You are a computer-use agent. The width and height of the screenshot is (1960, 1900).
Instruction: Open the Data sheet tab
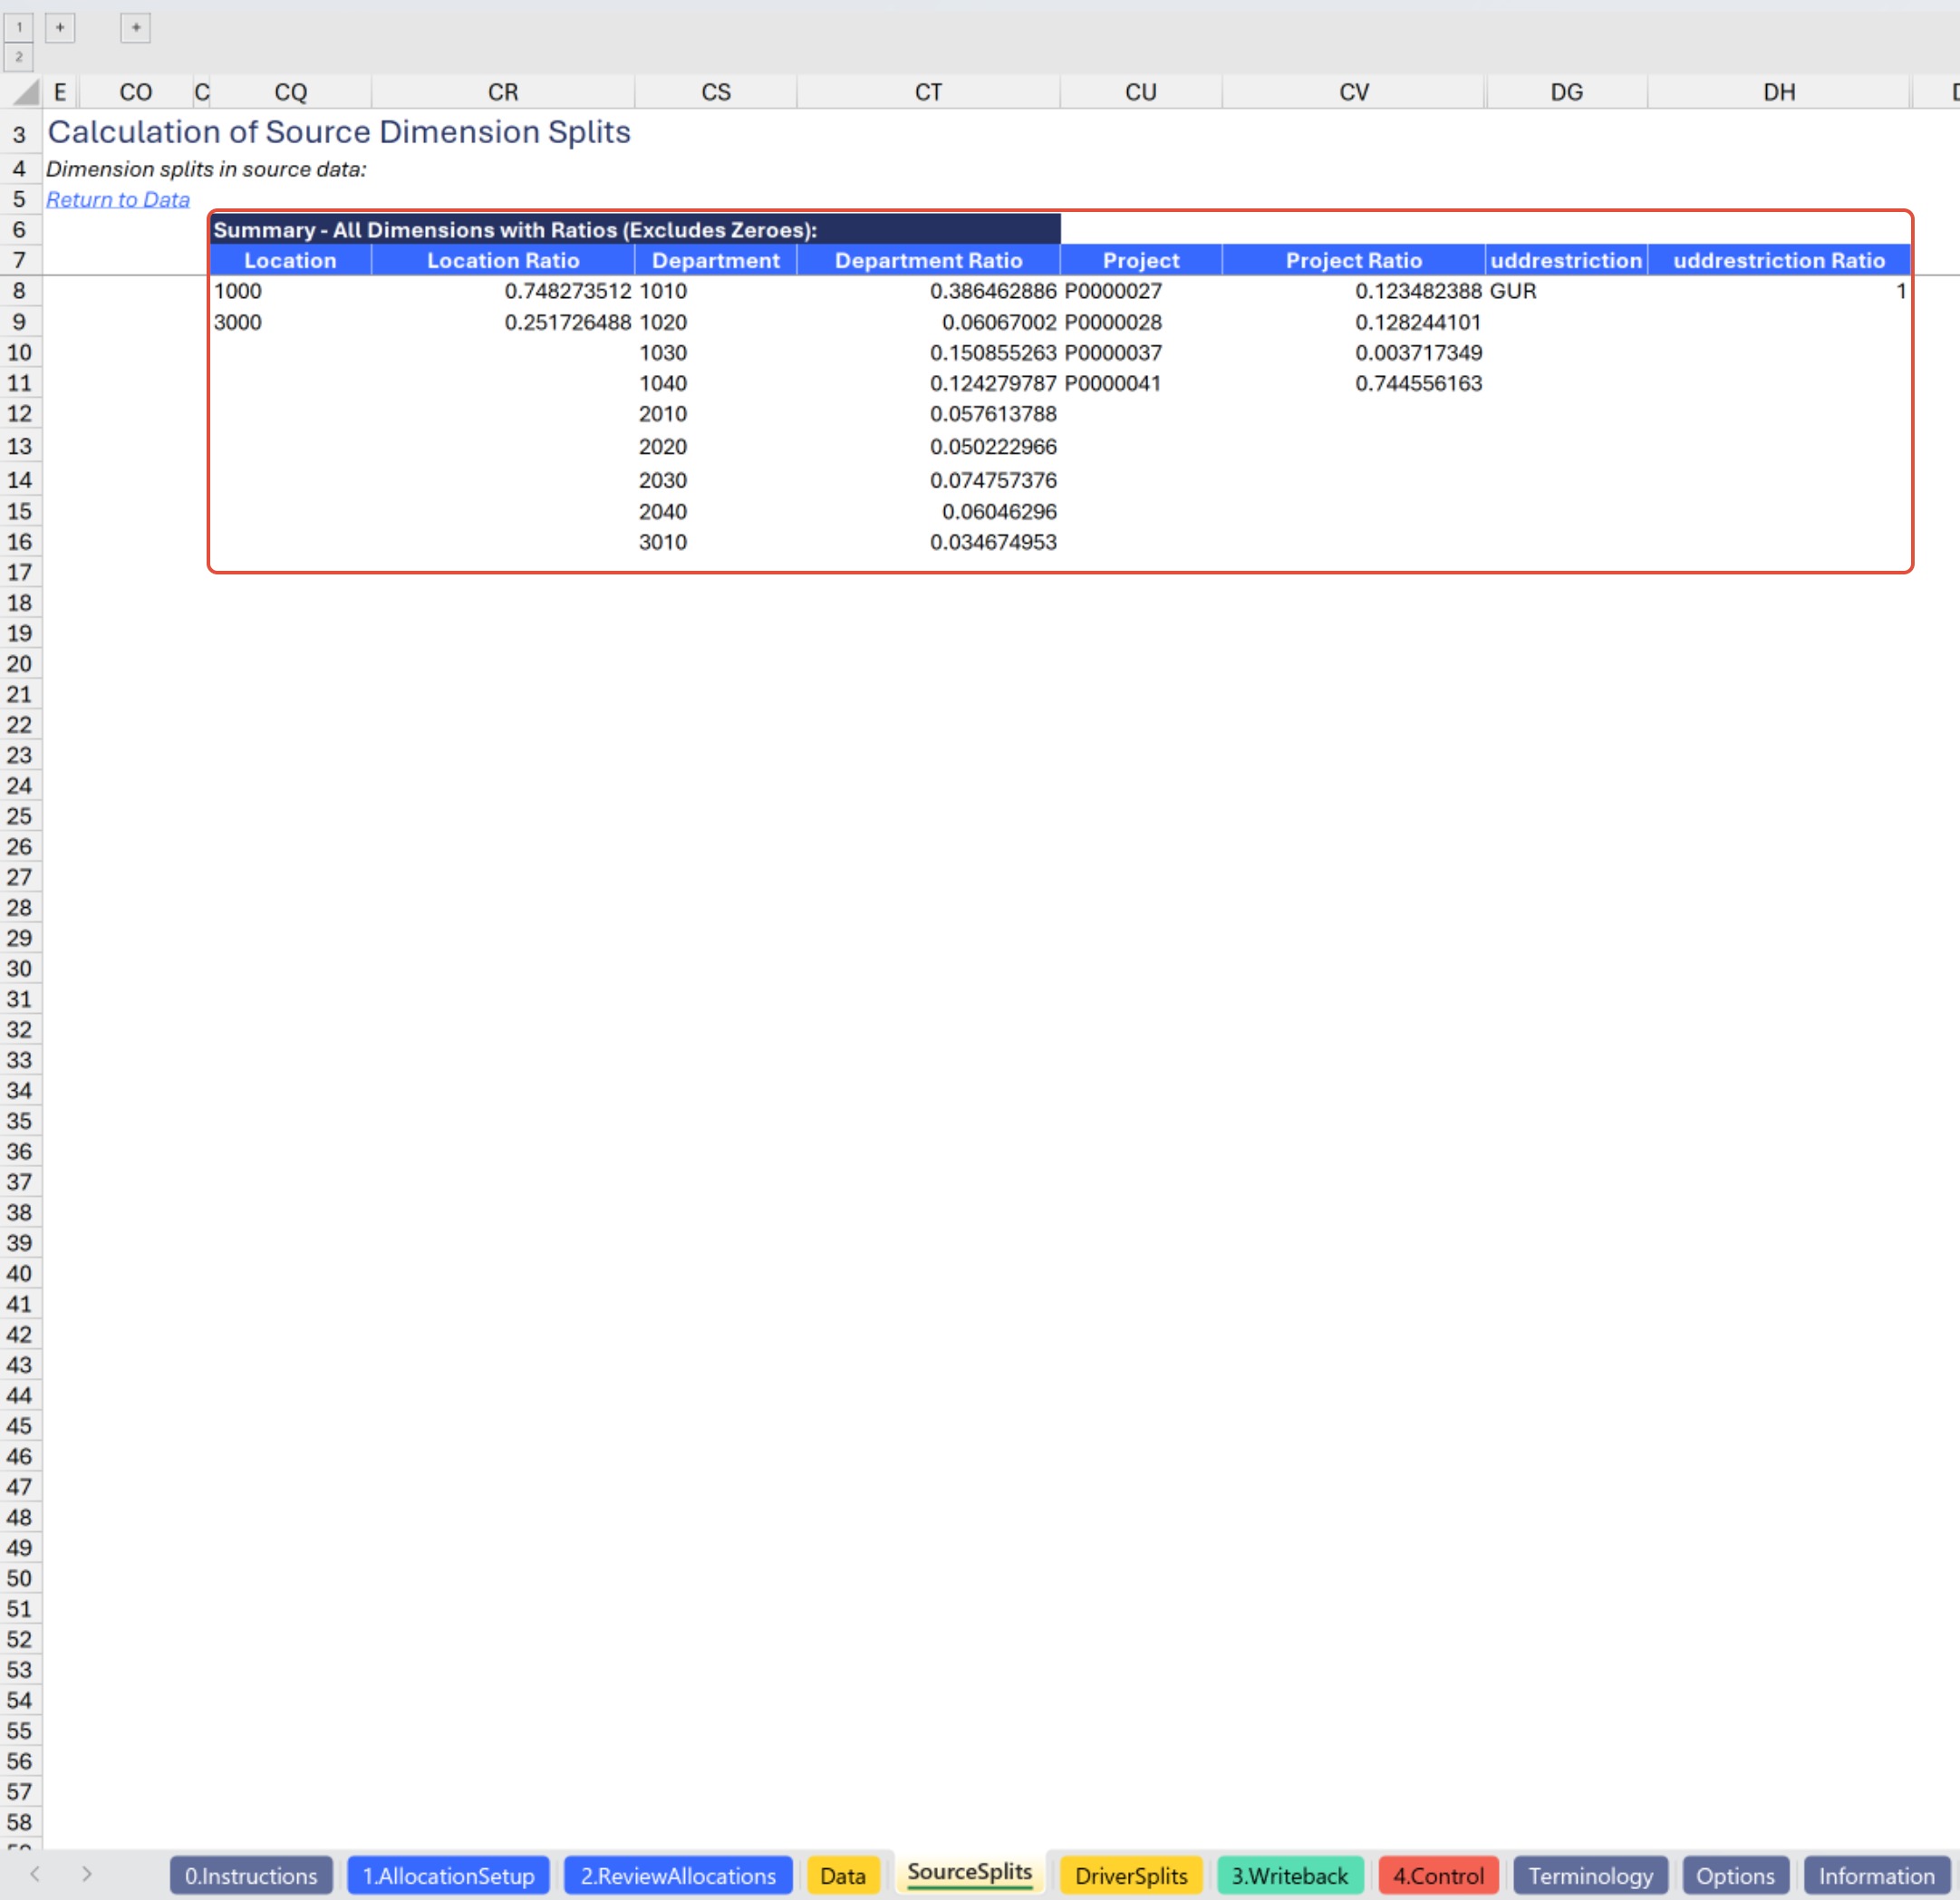[842, 1875]
